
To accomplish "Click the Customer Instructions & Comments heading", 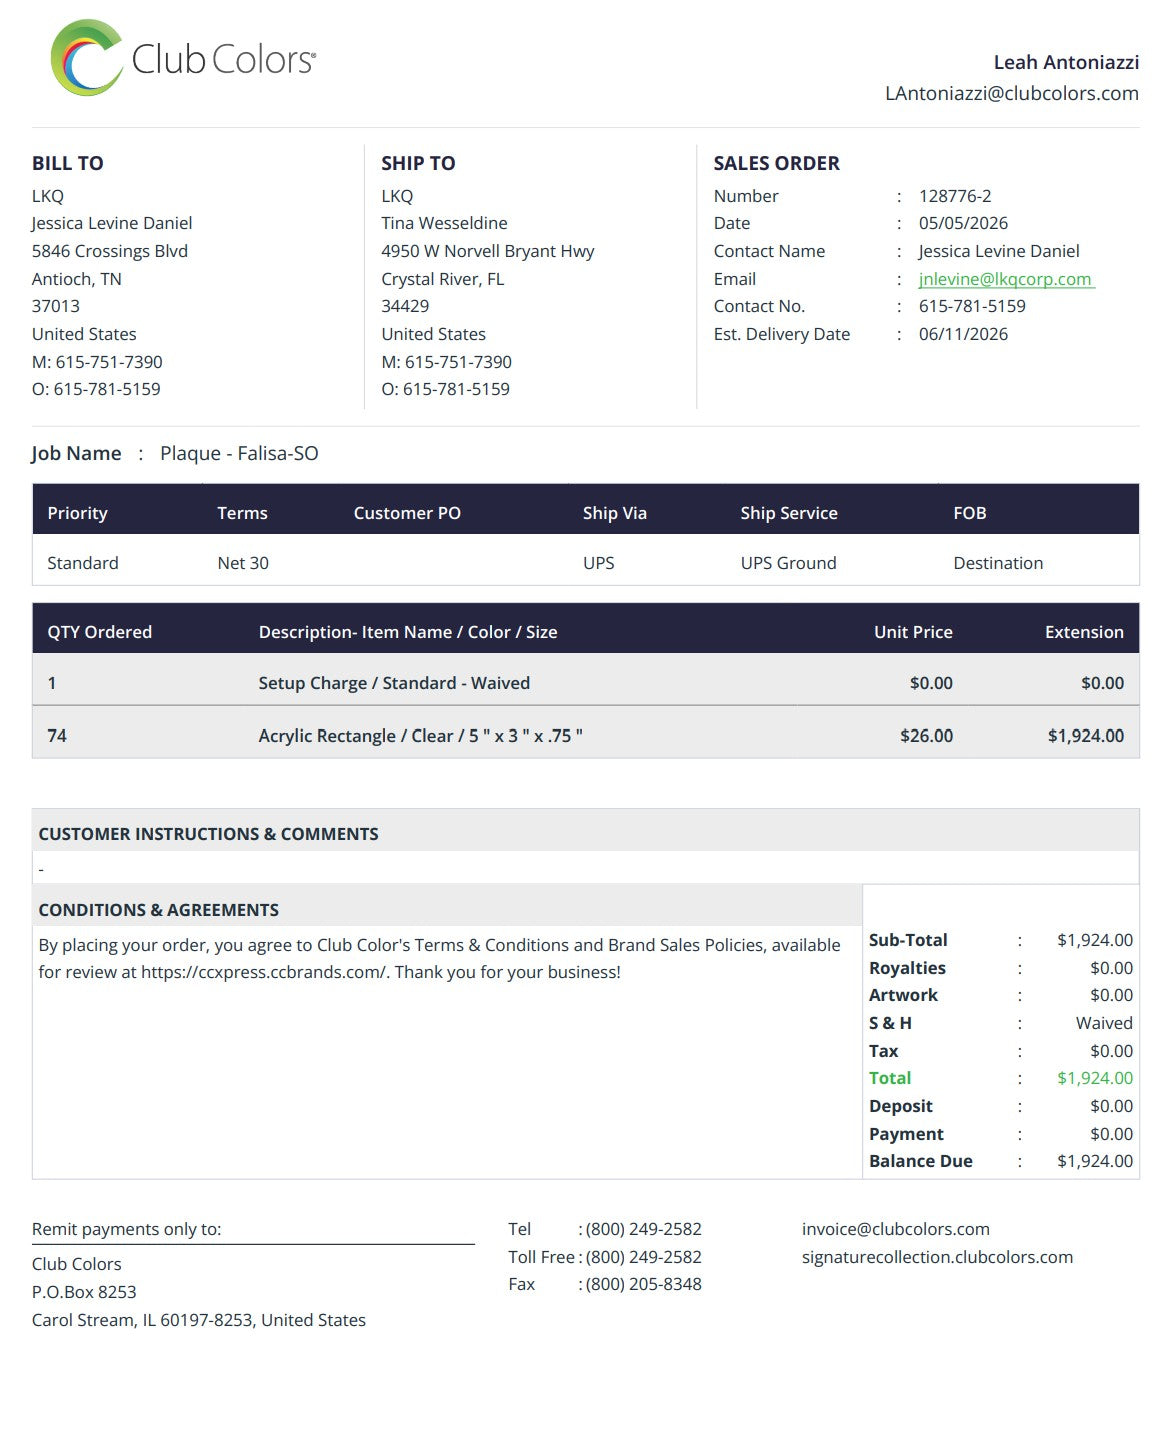I will [x=208, y=834].
